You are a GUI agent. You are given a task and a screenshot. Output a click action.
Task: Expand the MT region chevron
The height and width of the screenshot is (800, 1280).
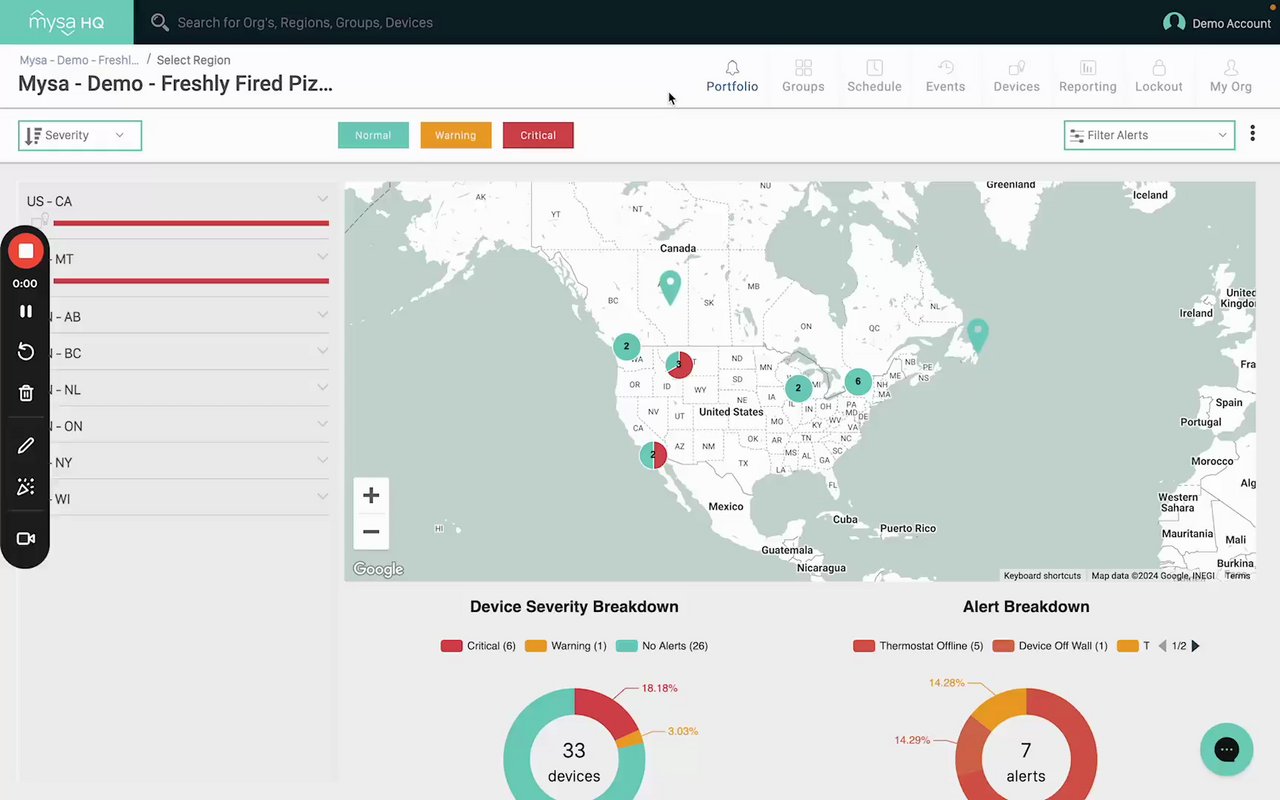[322, 257]
